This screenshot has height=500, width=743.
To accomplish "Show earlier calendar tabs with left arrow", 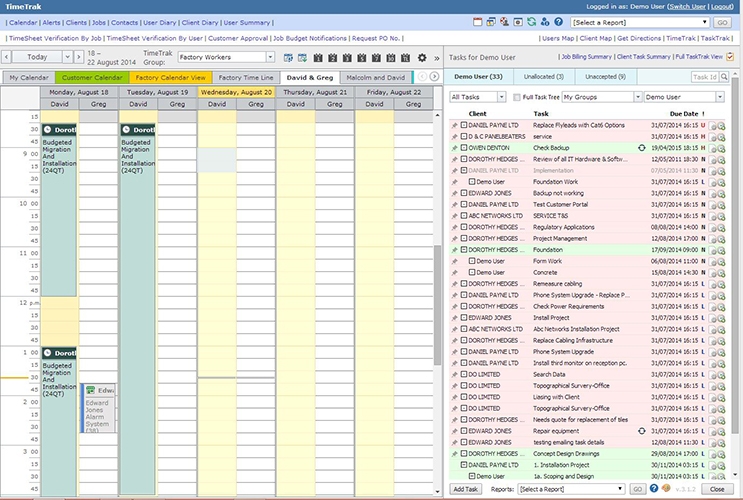I will [422, 77].
